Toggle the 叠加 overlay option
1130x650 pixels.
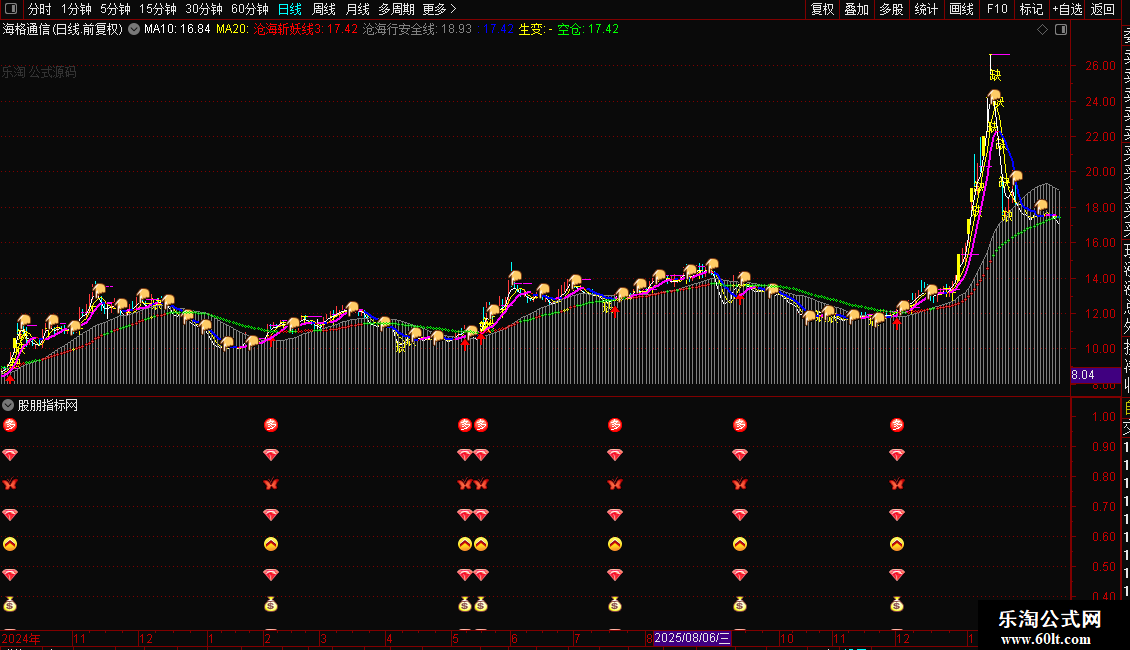(856, 9)
